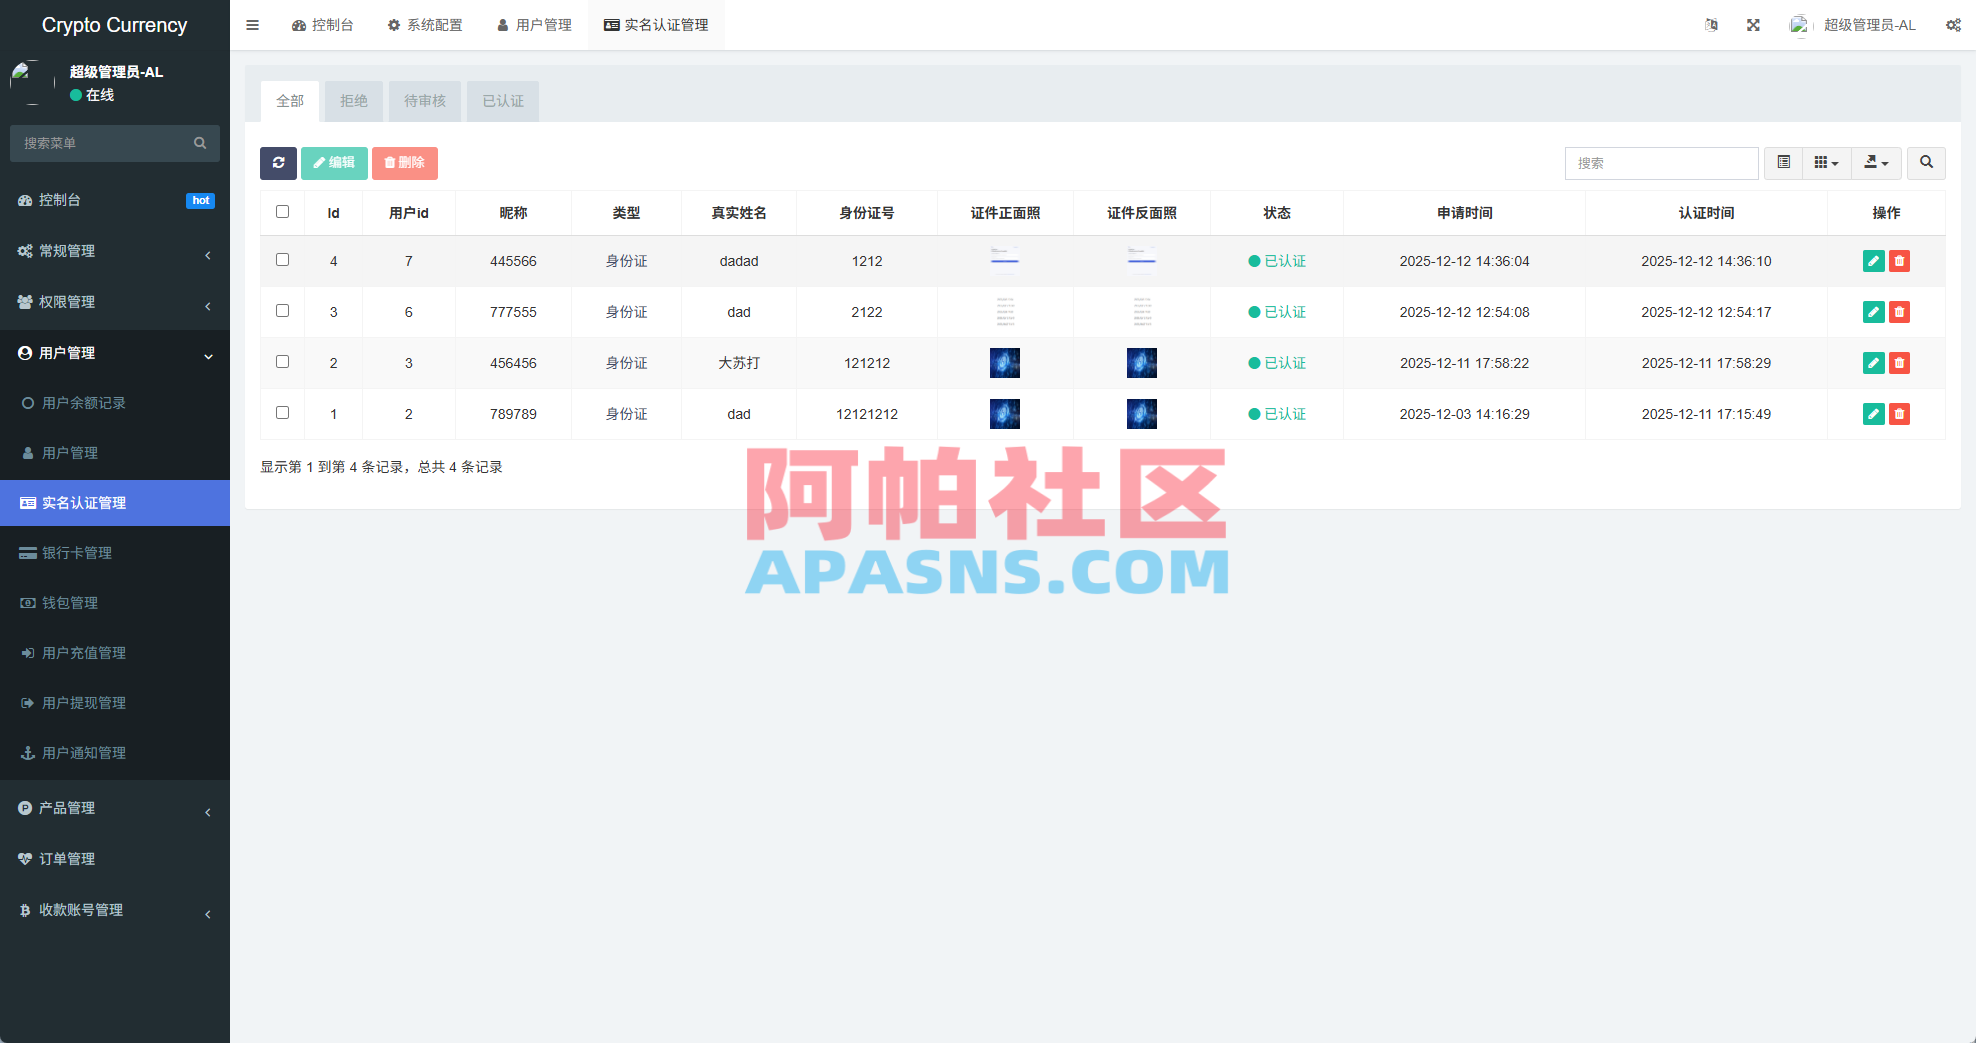Viewport: 1976px width, 1043px height.
Task: Click the language switch icon in top bar
Action: click(1711, 25)
